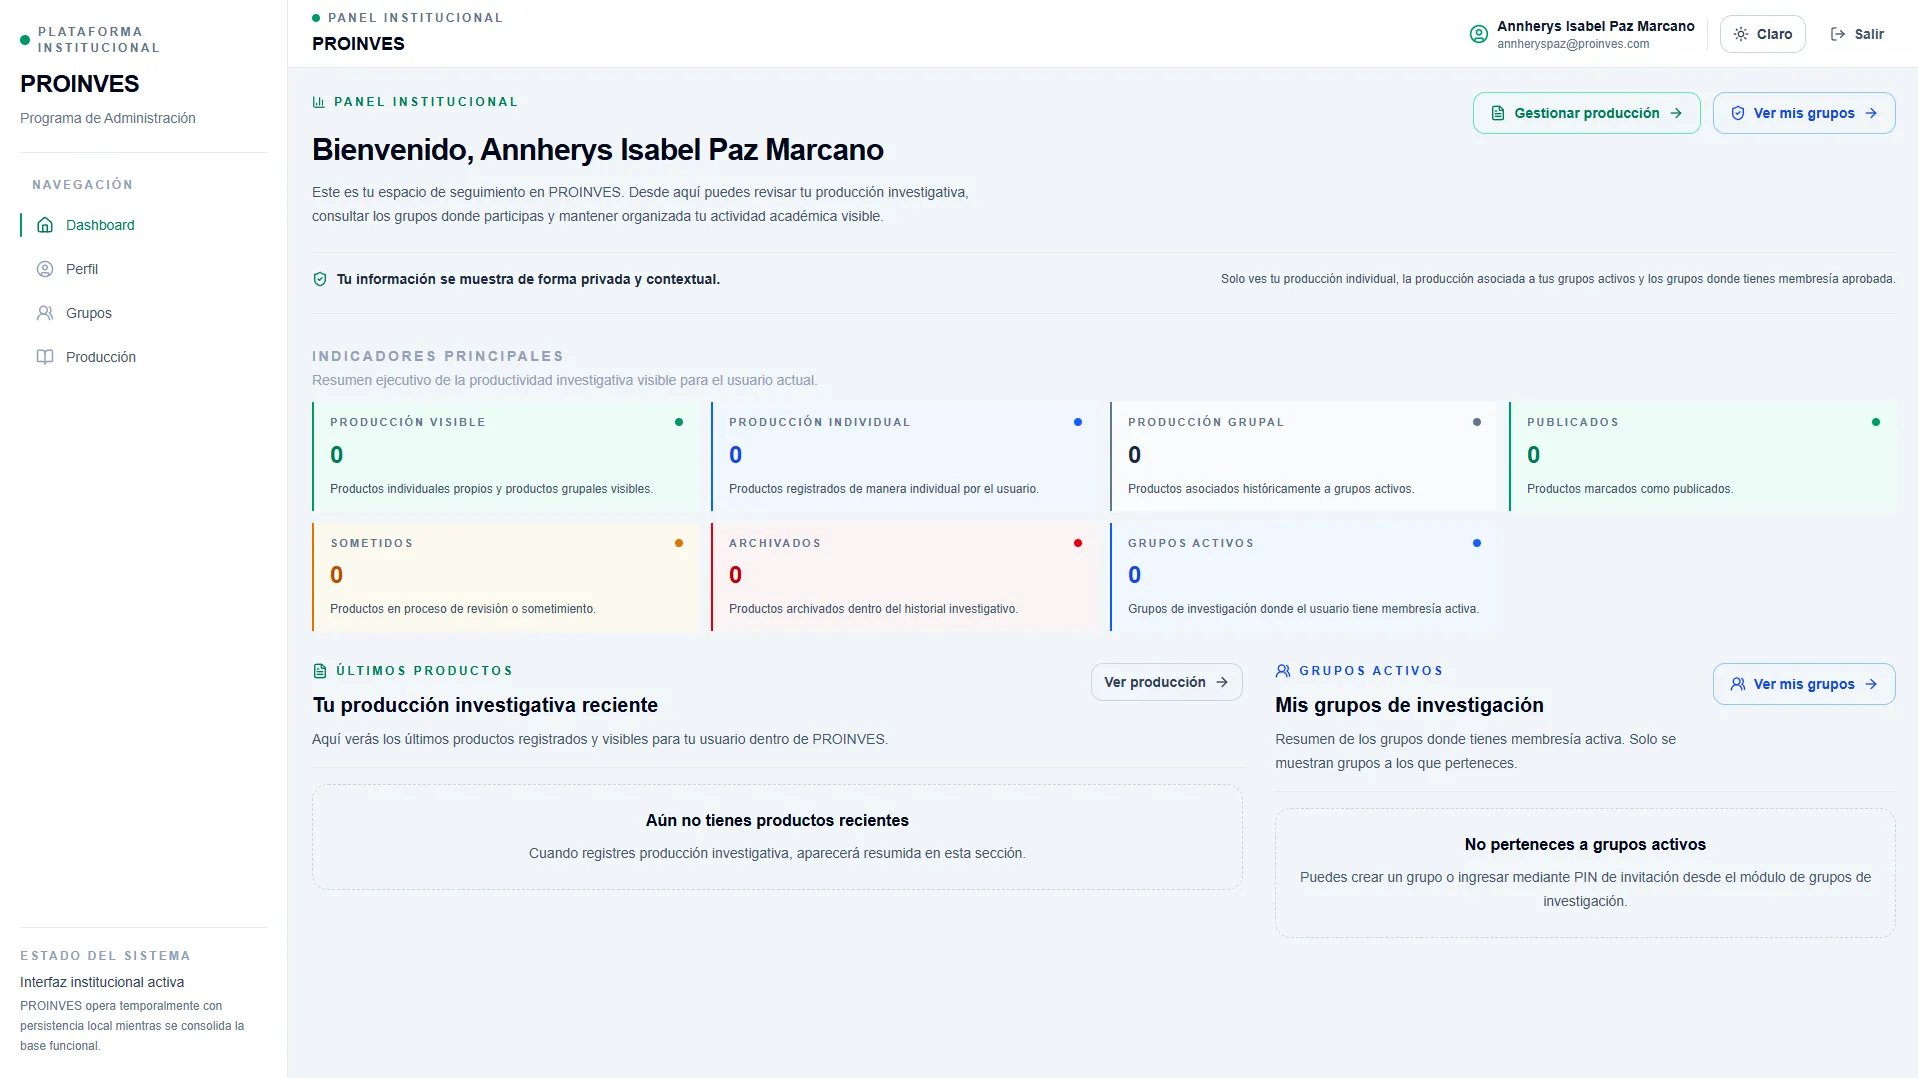Click the logout icon next to Salir
This screenshot has width=1918, height=1078.
(1838, 34)
